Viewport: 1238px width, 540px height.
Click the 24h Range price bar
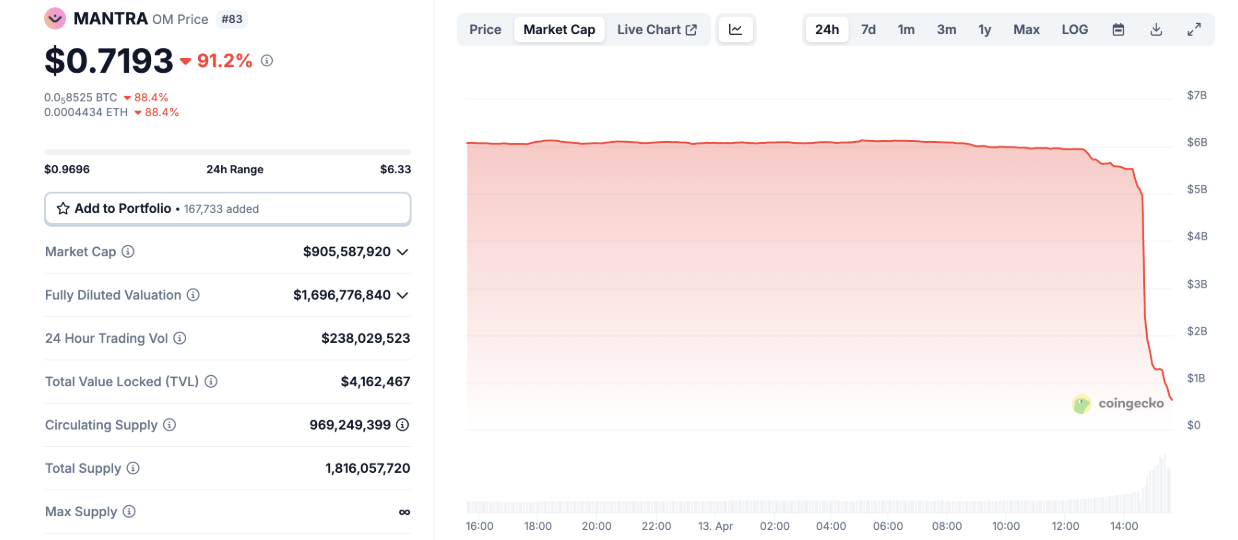tap(228, 152)
